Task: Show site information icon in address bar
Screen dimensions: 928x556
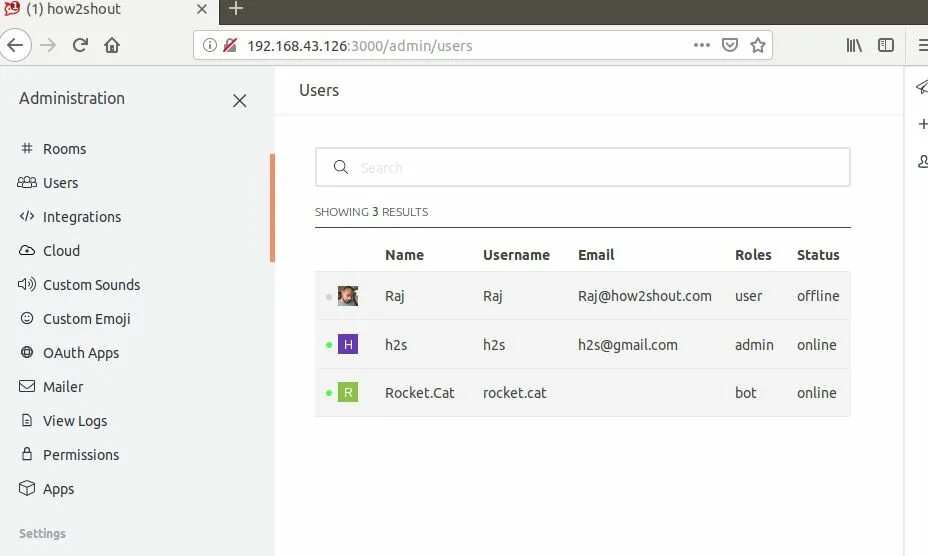Action: (210, 45)
